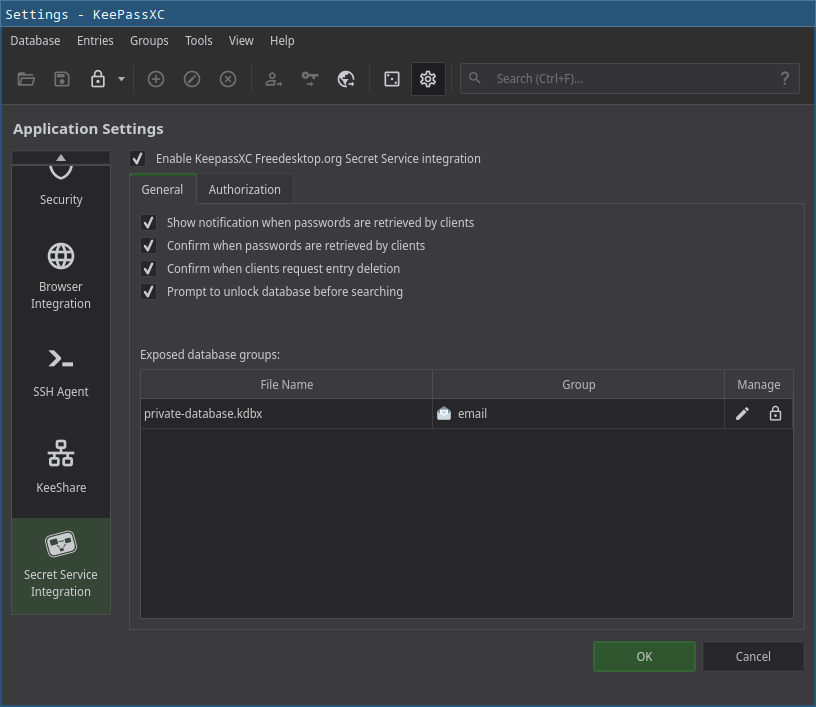816x707 pixels.
Task: Click the OK button
Action: tap(644, 657)
